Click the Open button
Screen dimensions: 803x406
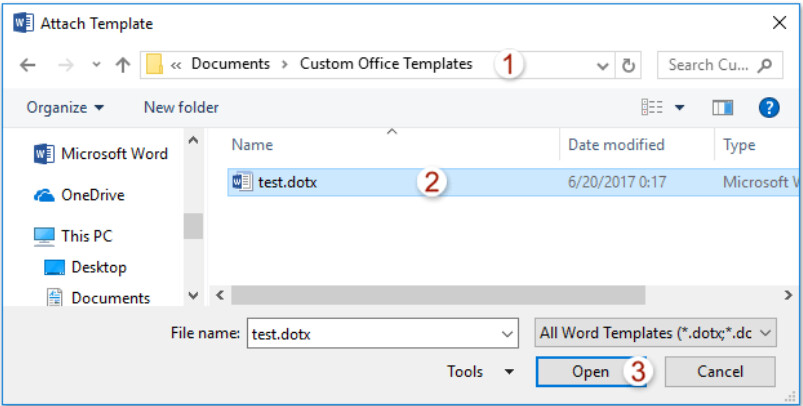pyautogui.click(x=590, y=372)
